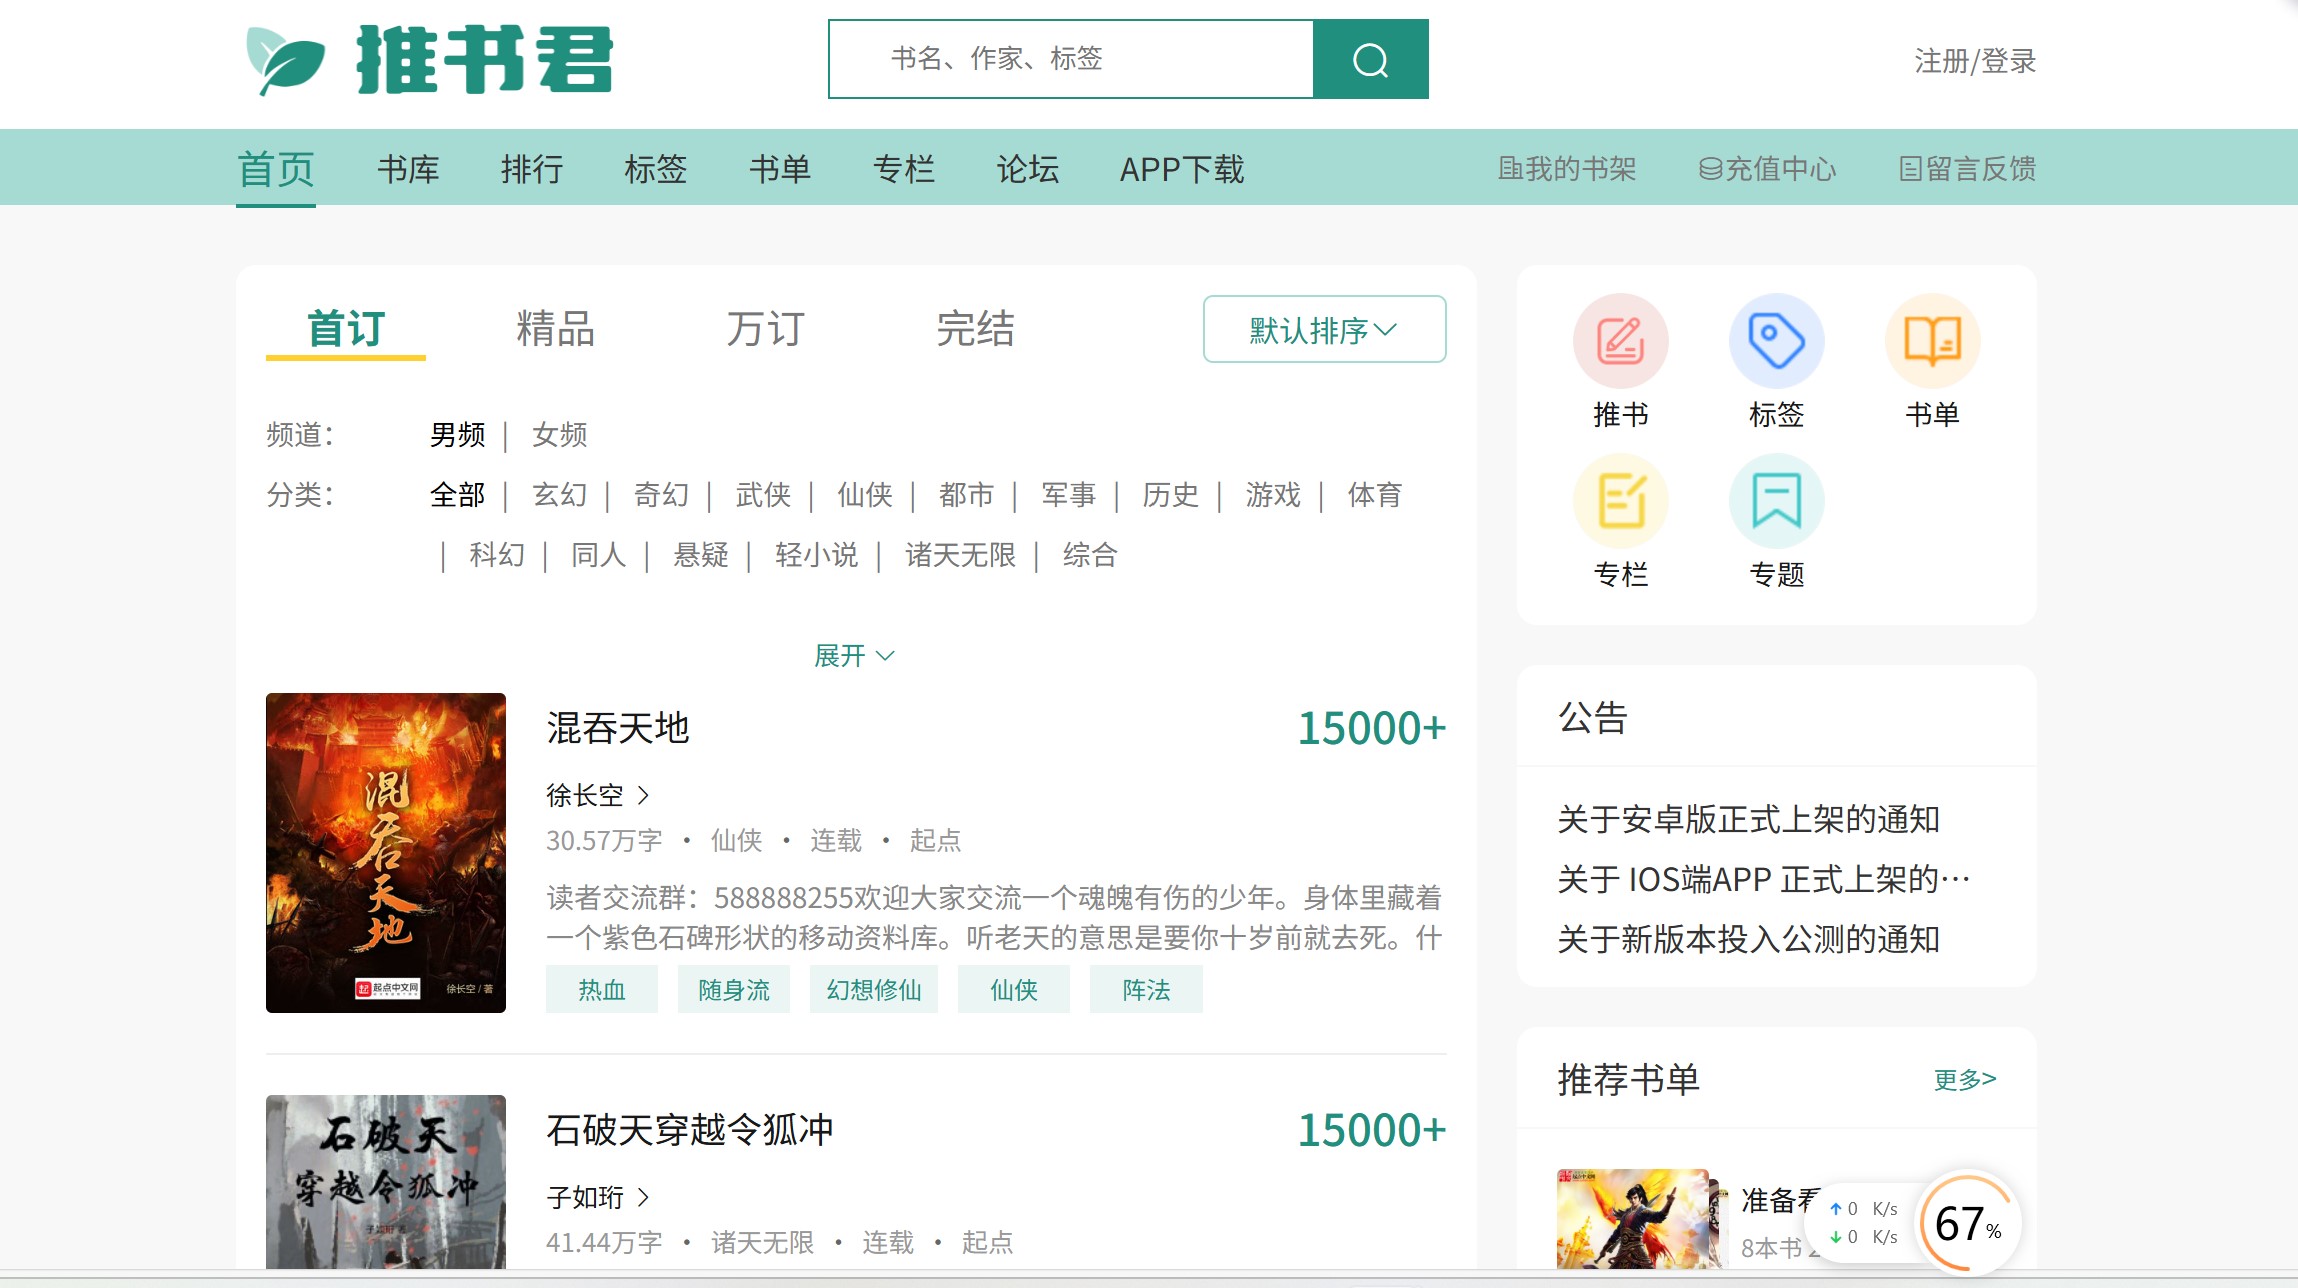Click the search magnifier icon
The width and height of the screenshot is (2298, 1288).
(1370, 58)
